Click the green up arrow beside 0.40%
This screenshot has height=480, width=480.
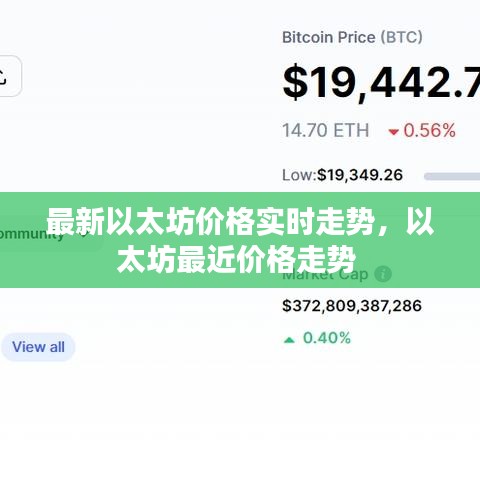(x=289, y=340)
